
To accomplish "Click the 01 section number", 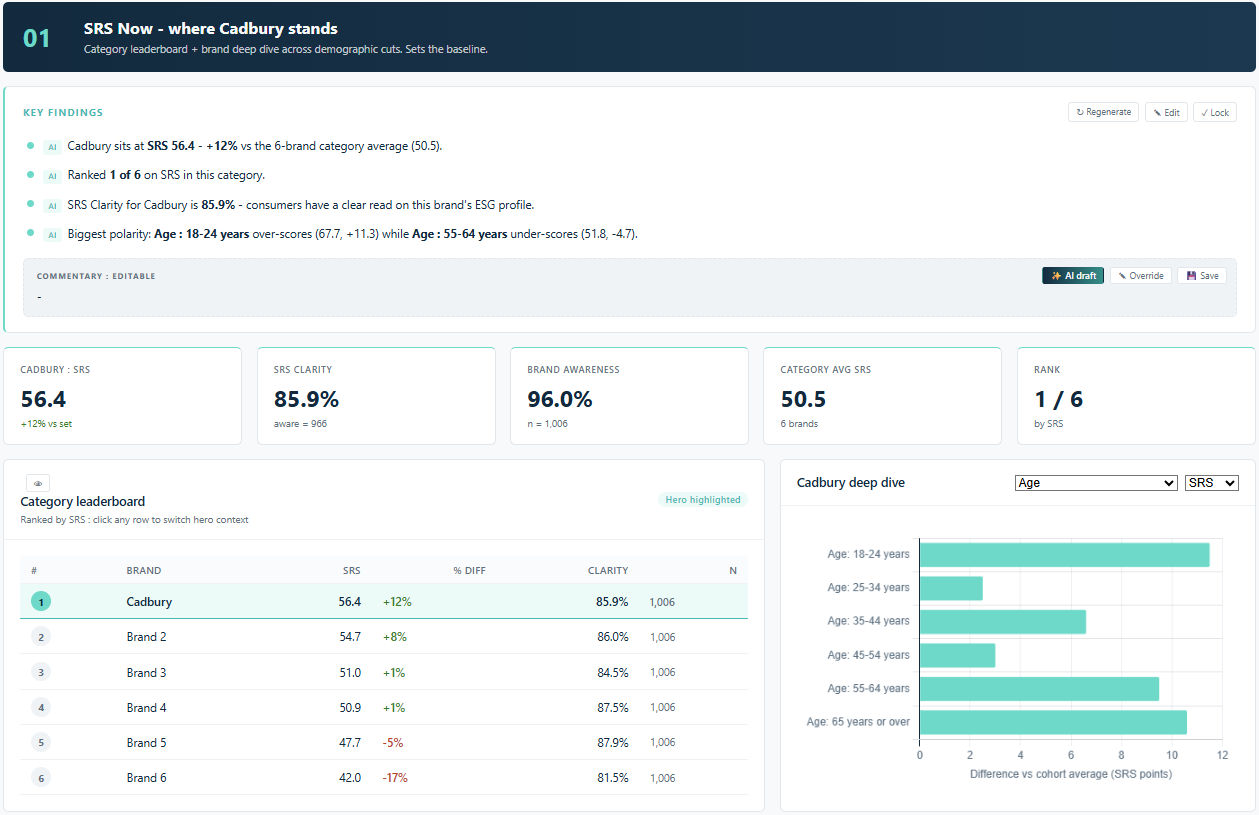I will (37, 38).
